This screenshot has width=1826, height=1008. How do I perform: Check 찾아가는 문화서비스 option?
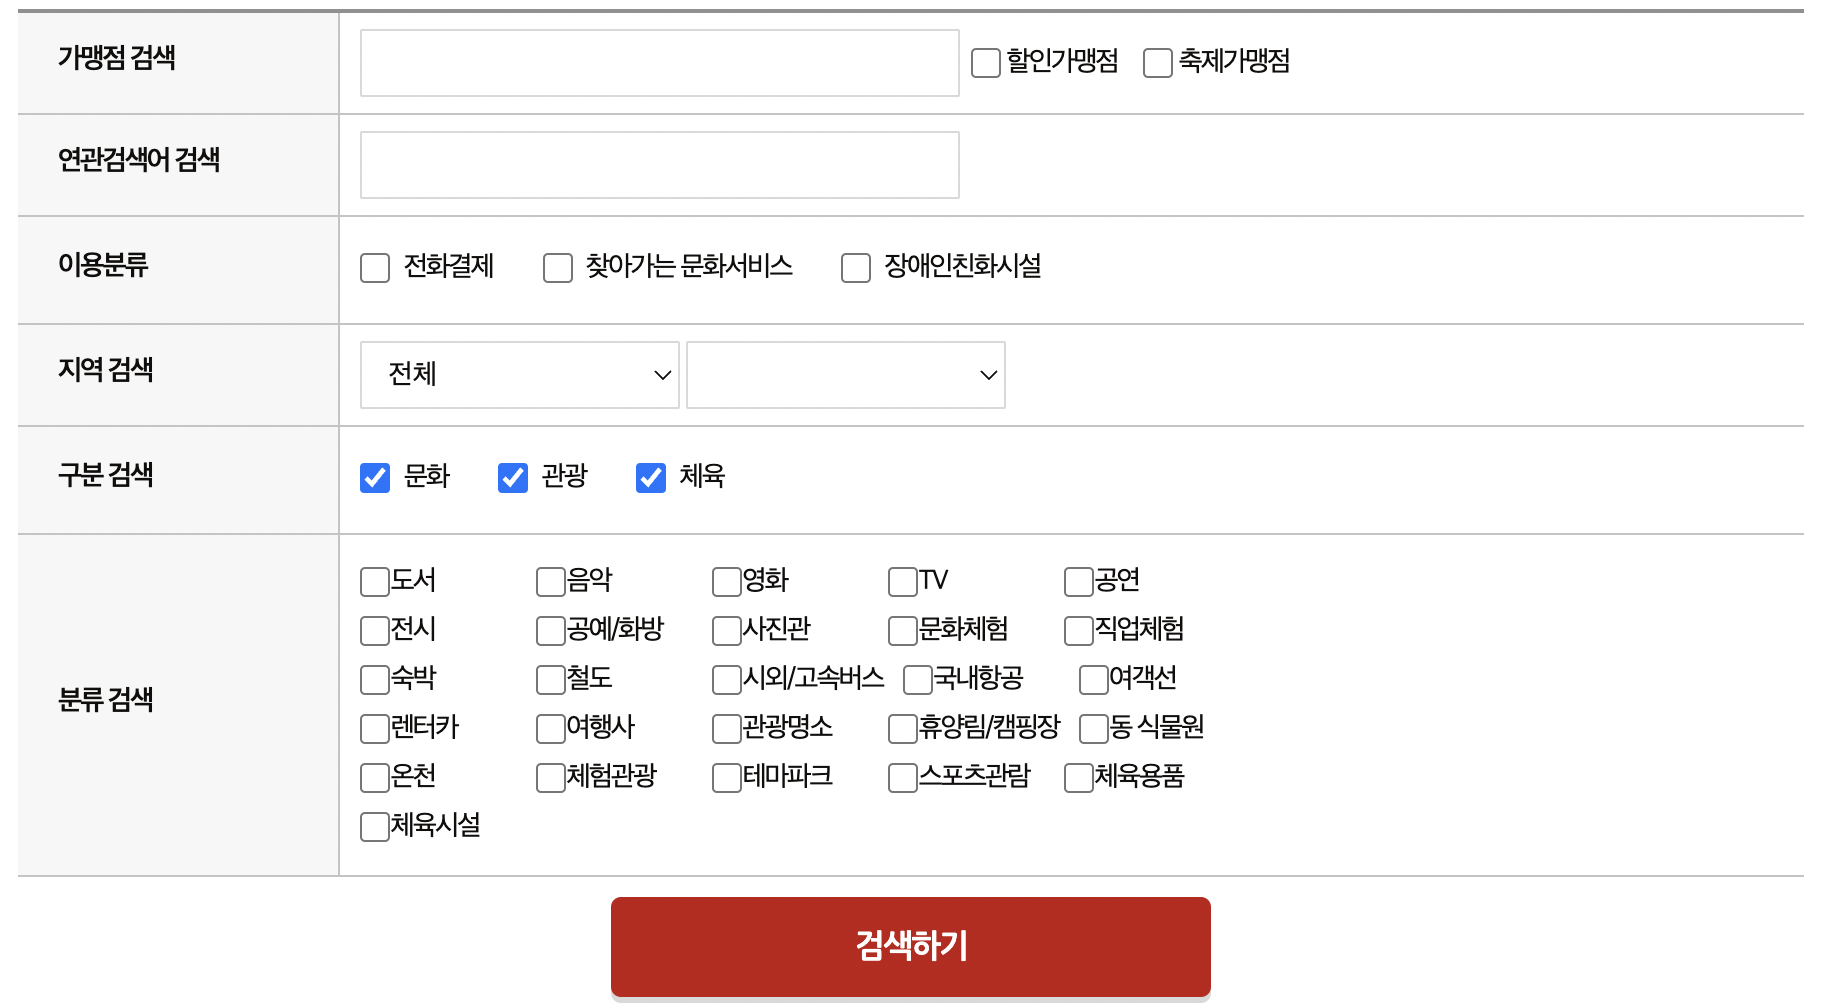pyautogui.click(x=558, y=267)
